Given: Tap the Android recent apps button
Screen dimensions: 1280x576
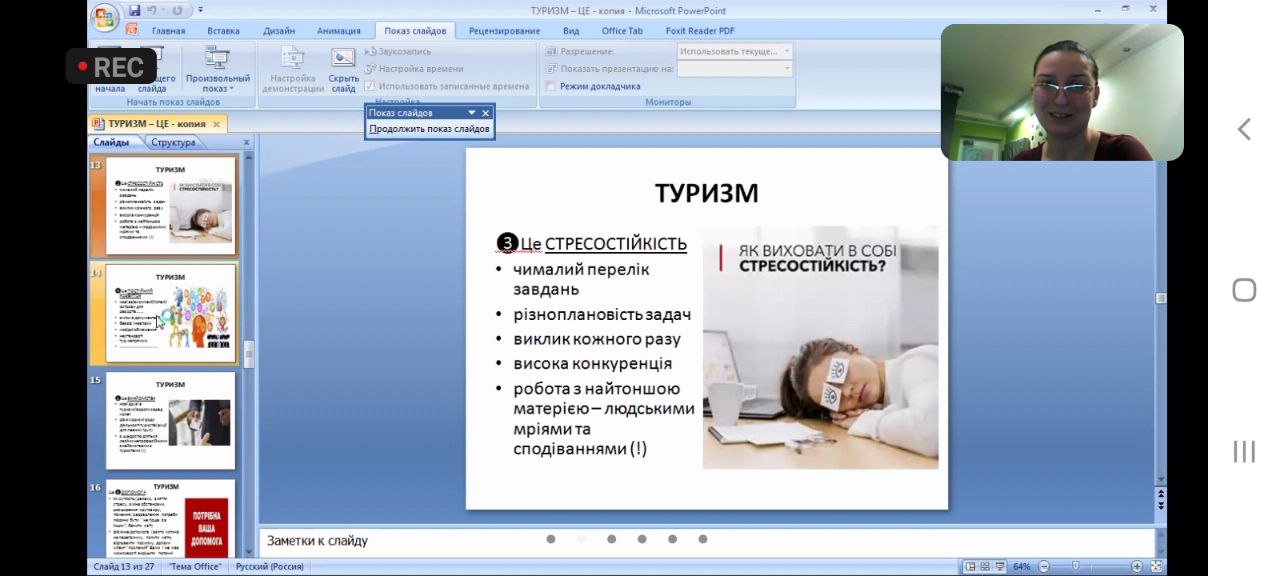Looking at the screenshot, I should click(1244, 451).
